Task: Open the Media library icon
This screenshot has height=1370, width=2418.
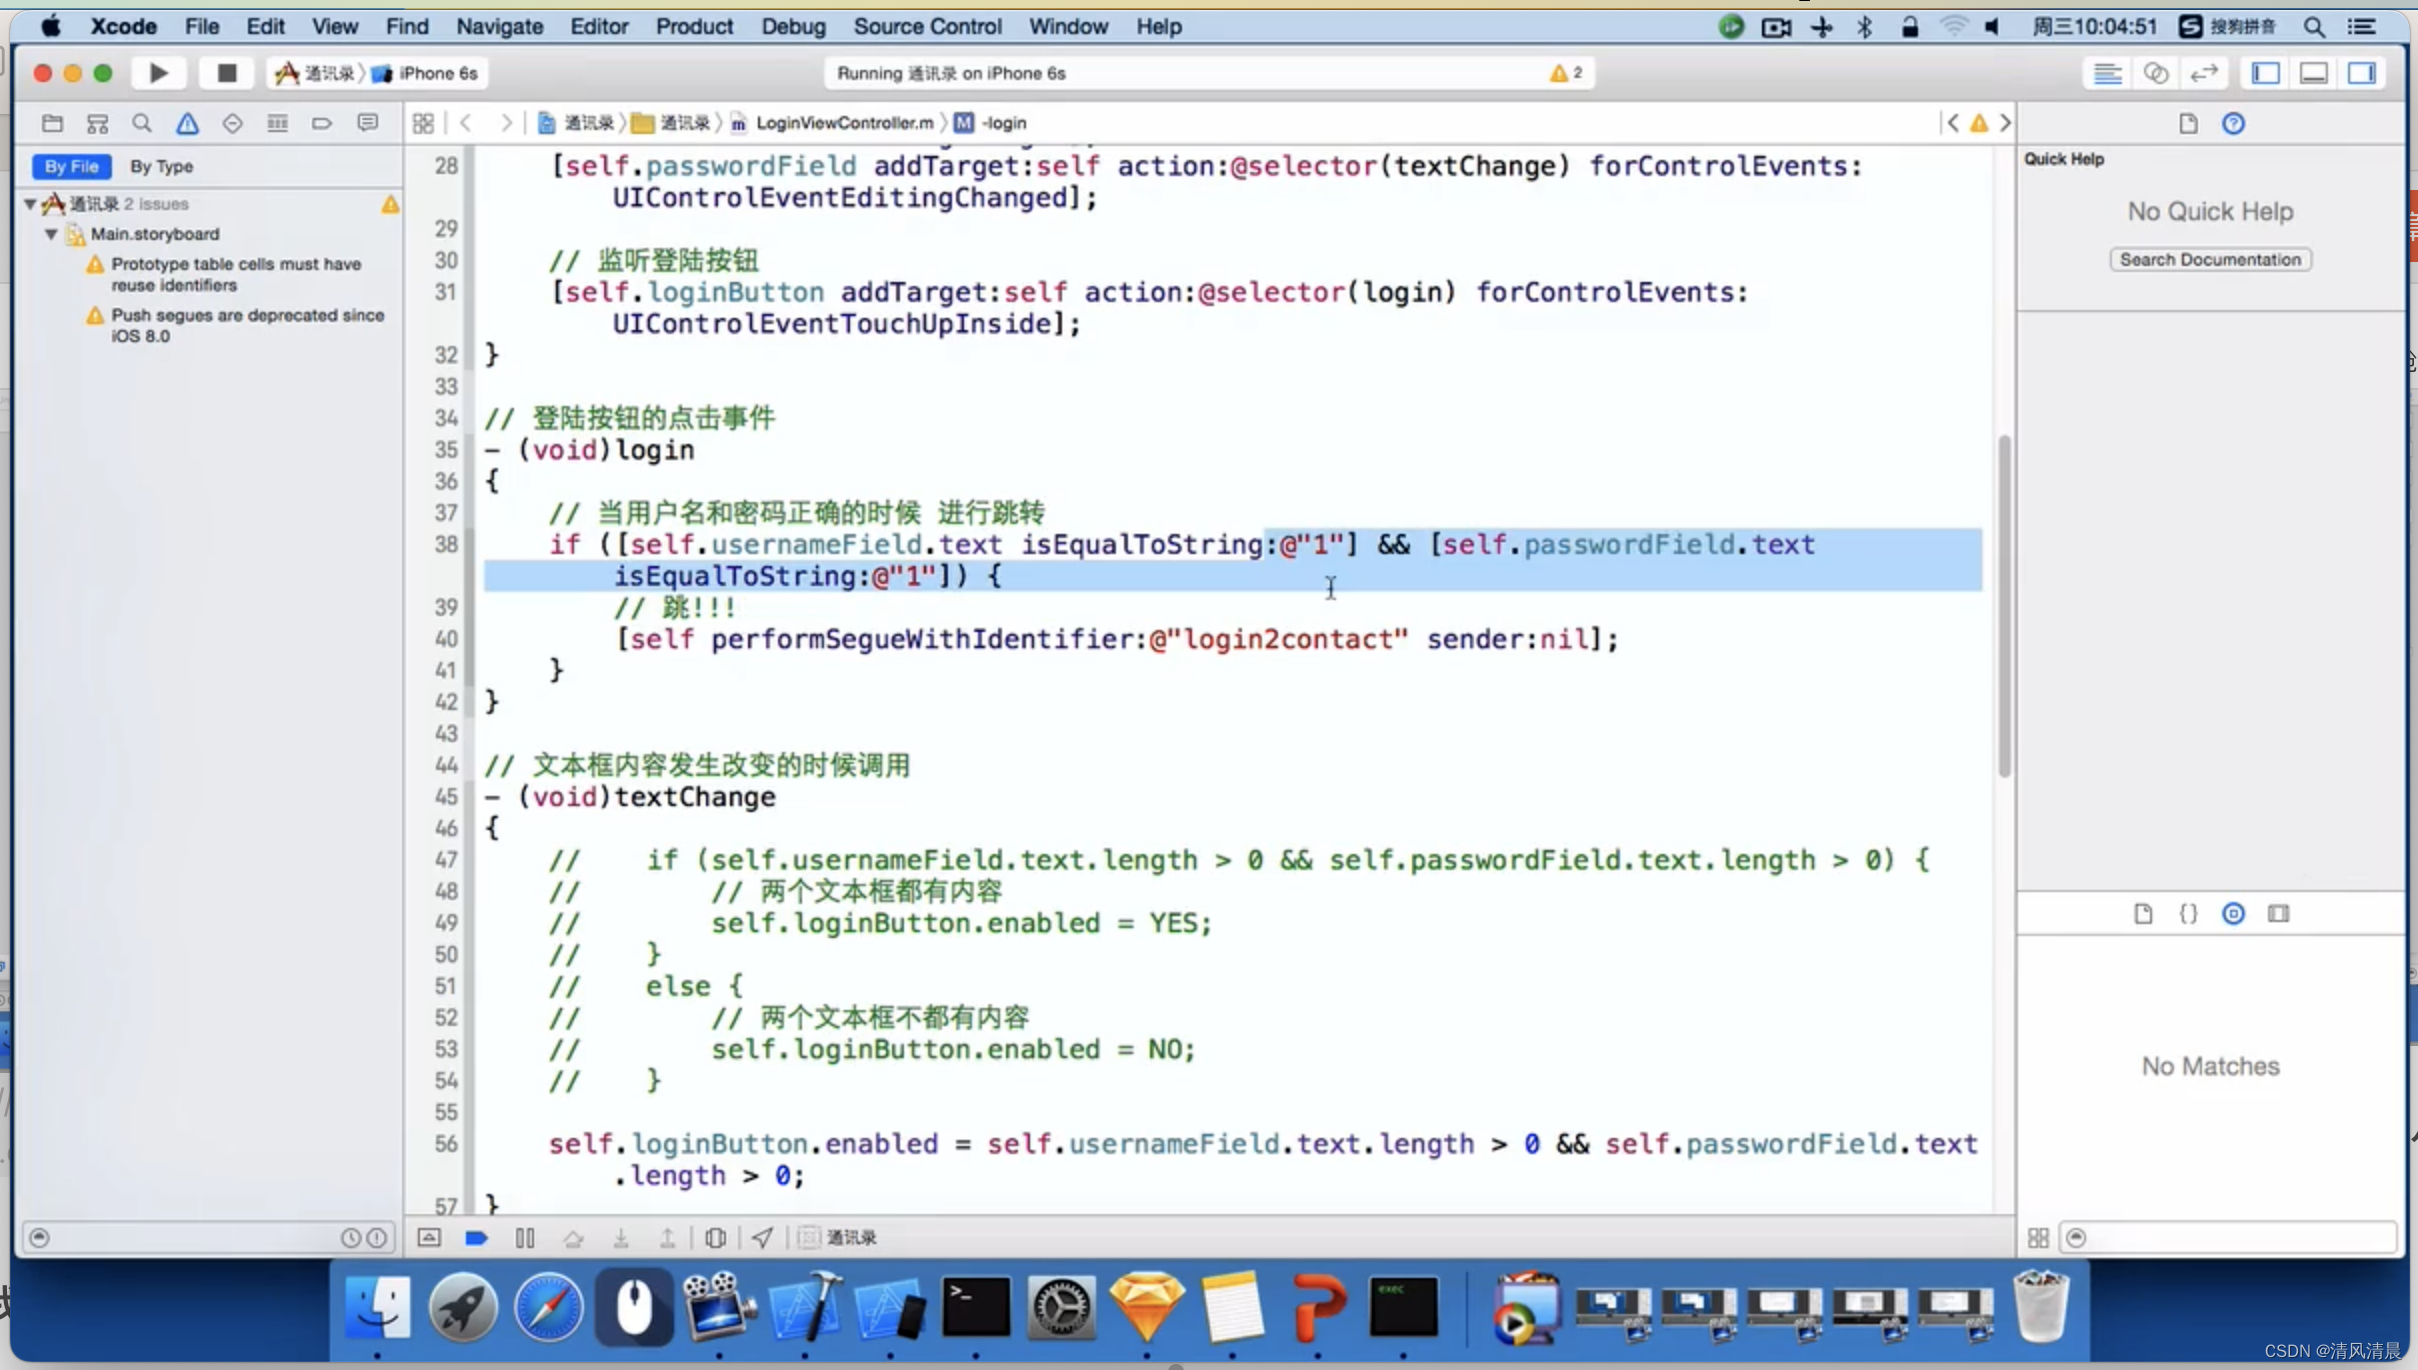Action: point(2278,913)
